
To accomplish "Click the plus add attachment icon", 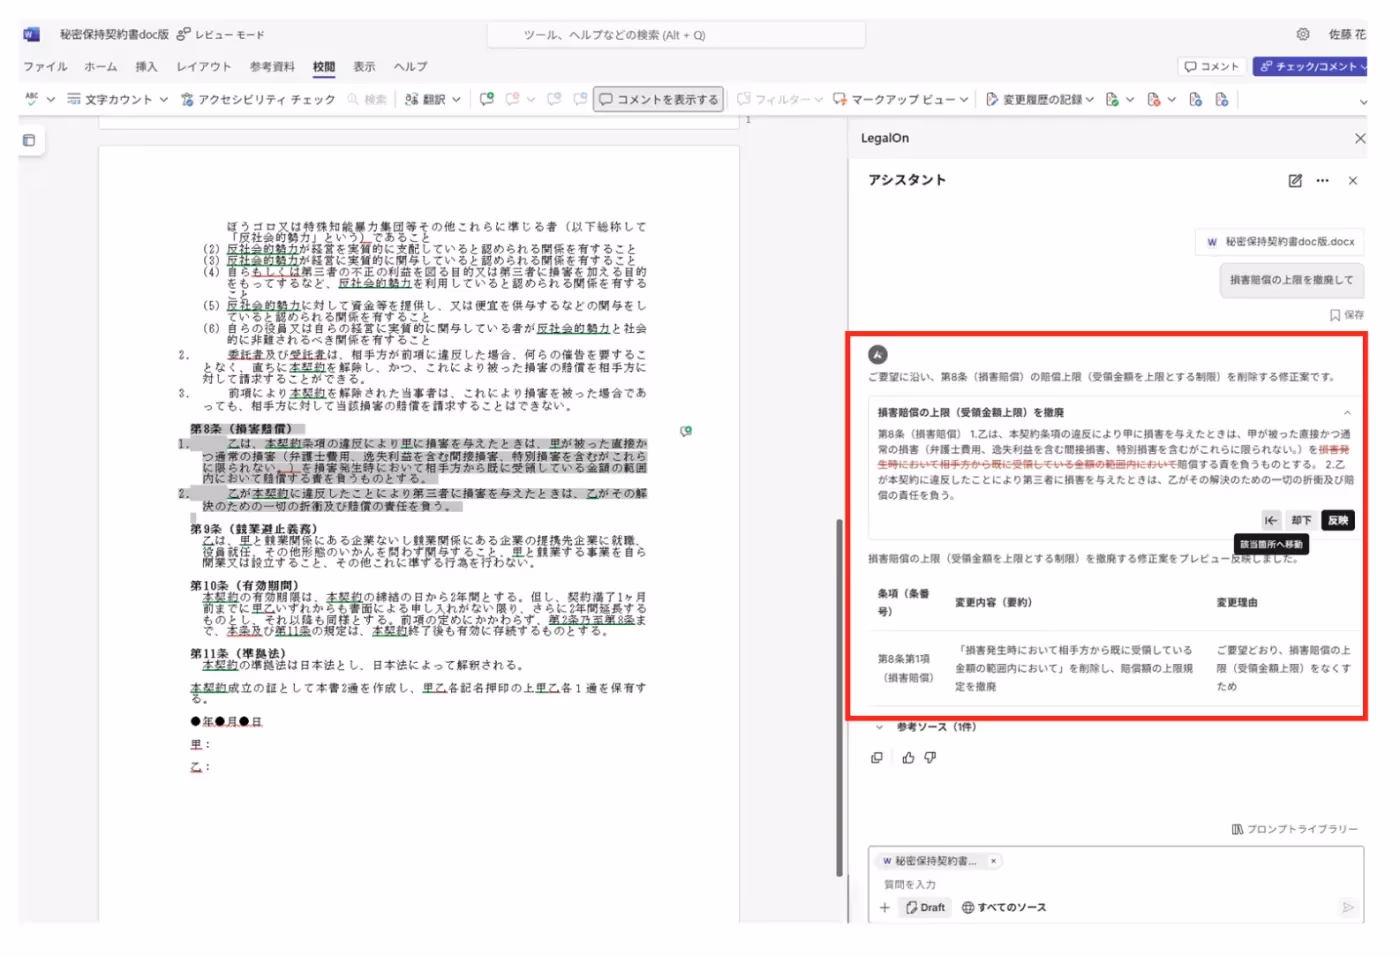I will [x=885, y=908].
